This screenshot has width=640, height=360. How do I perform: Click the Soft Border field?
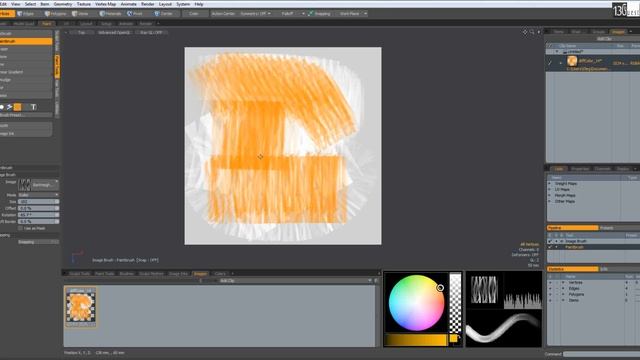tap(38, 221)
